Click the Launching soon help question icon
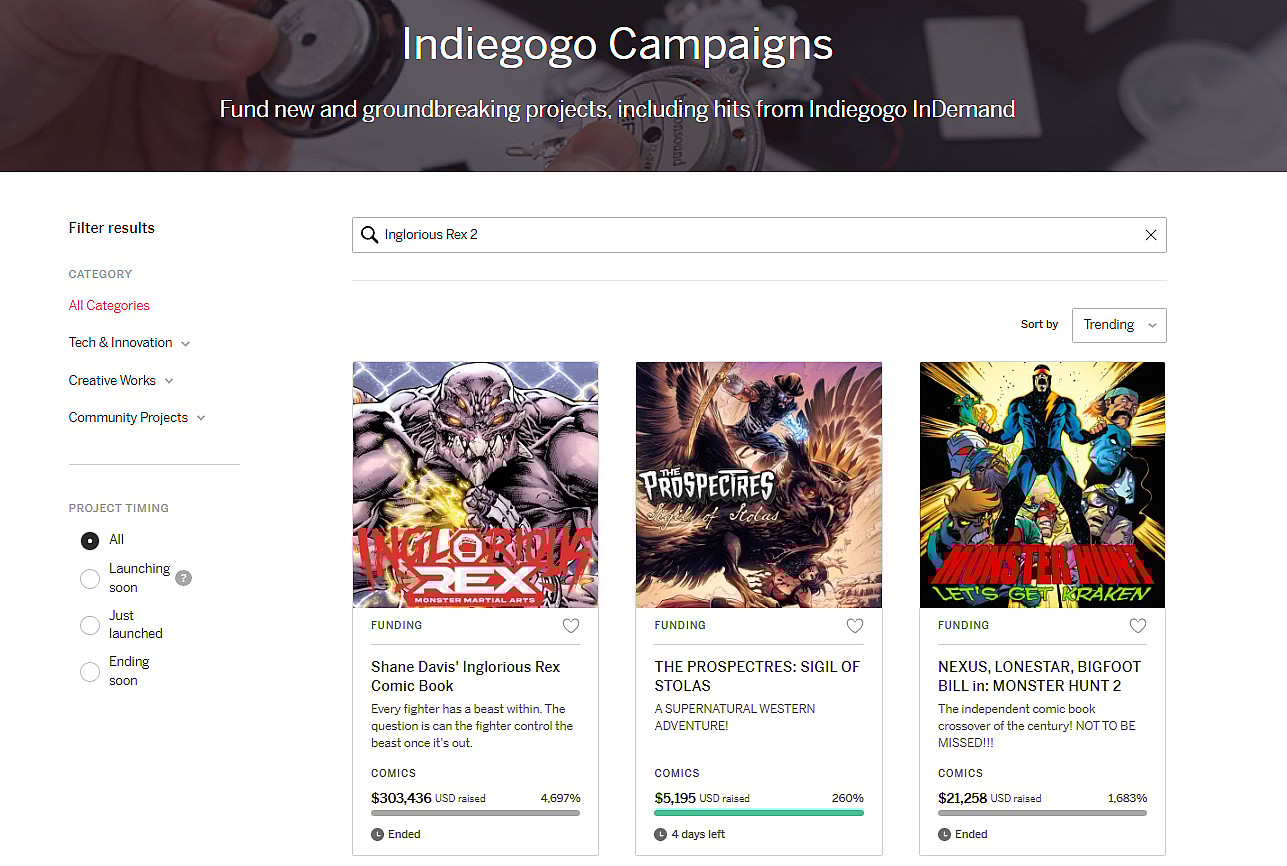This screenshot has height=866, width=1287. pos(183,578)
